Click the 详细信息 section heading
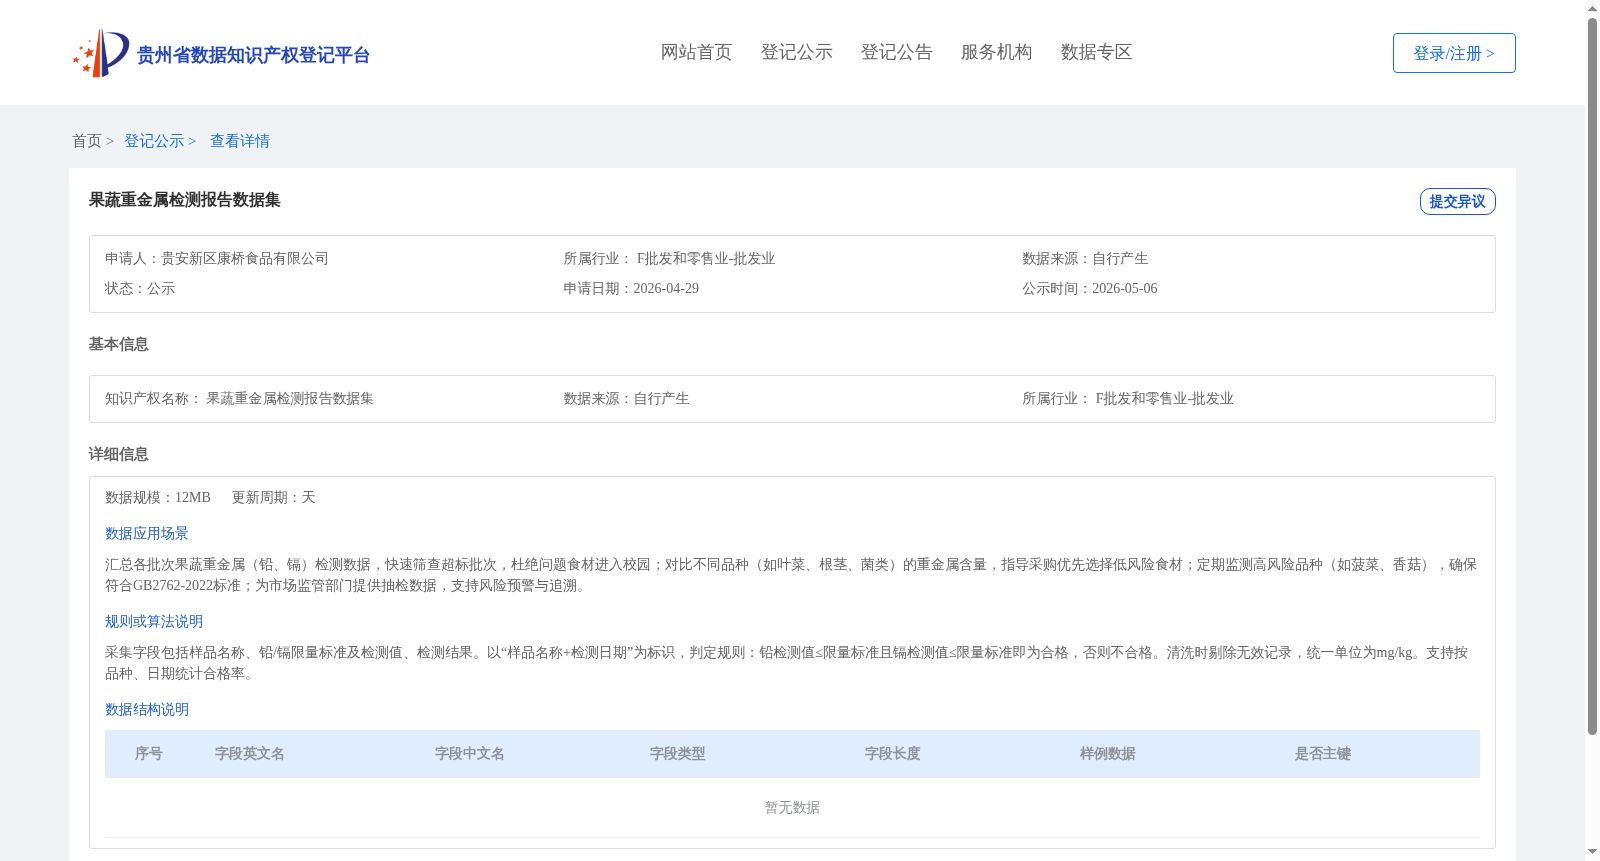Viewport: 1600px width, 861px height. pyautogui.click(x=118, y=454)
